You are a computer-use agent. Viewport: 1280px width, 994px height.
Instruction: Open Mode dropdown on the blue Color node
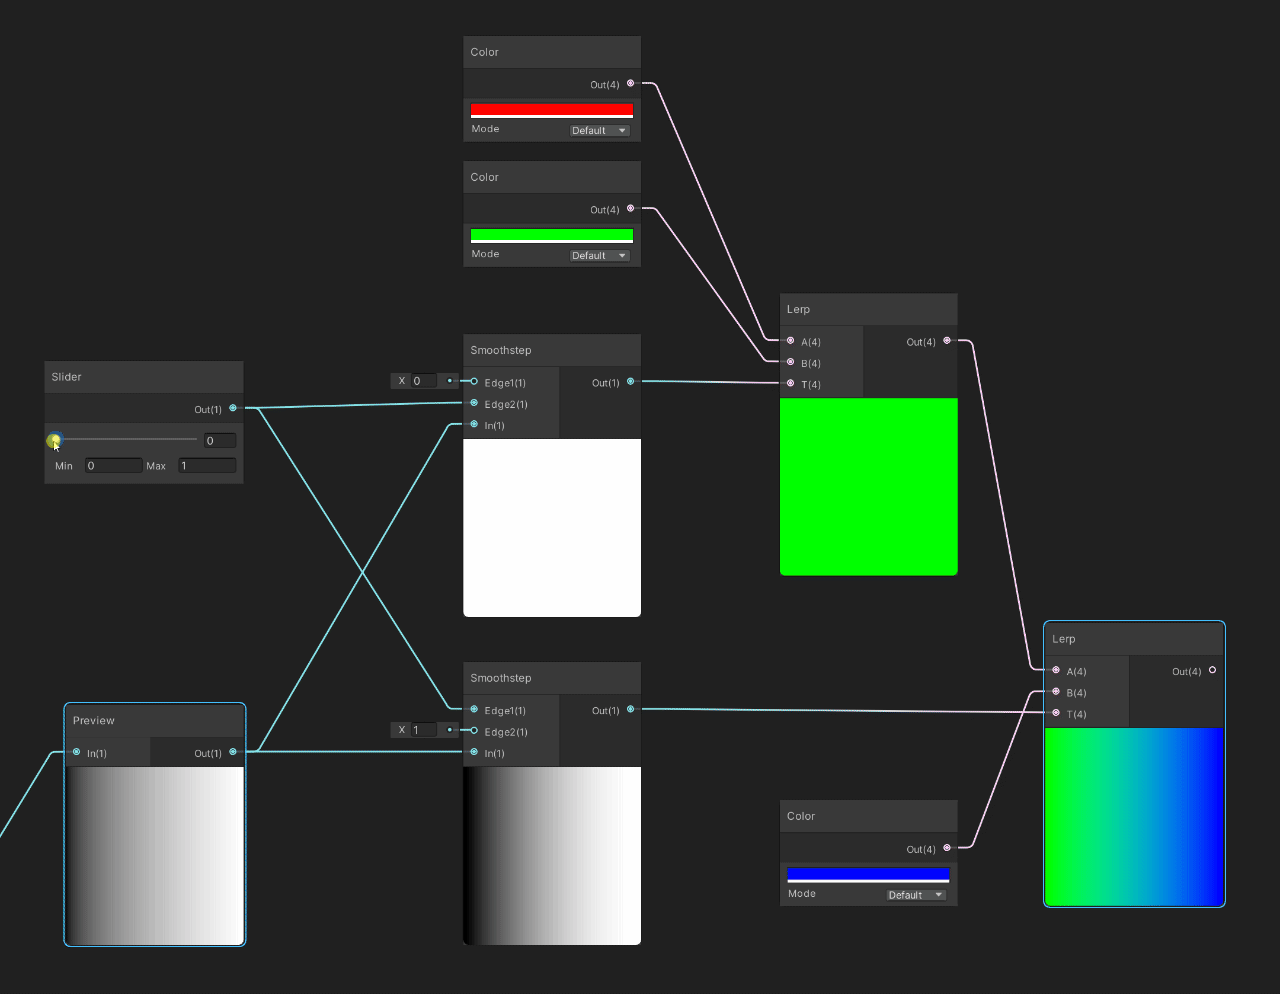click(x=916, y=895)
